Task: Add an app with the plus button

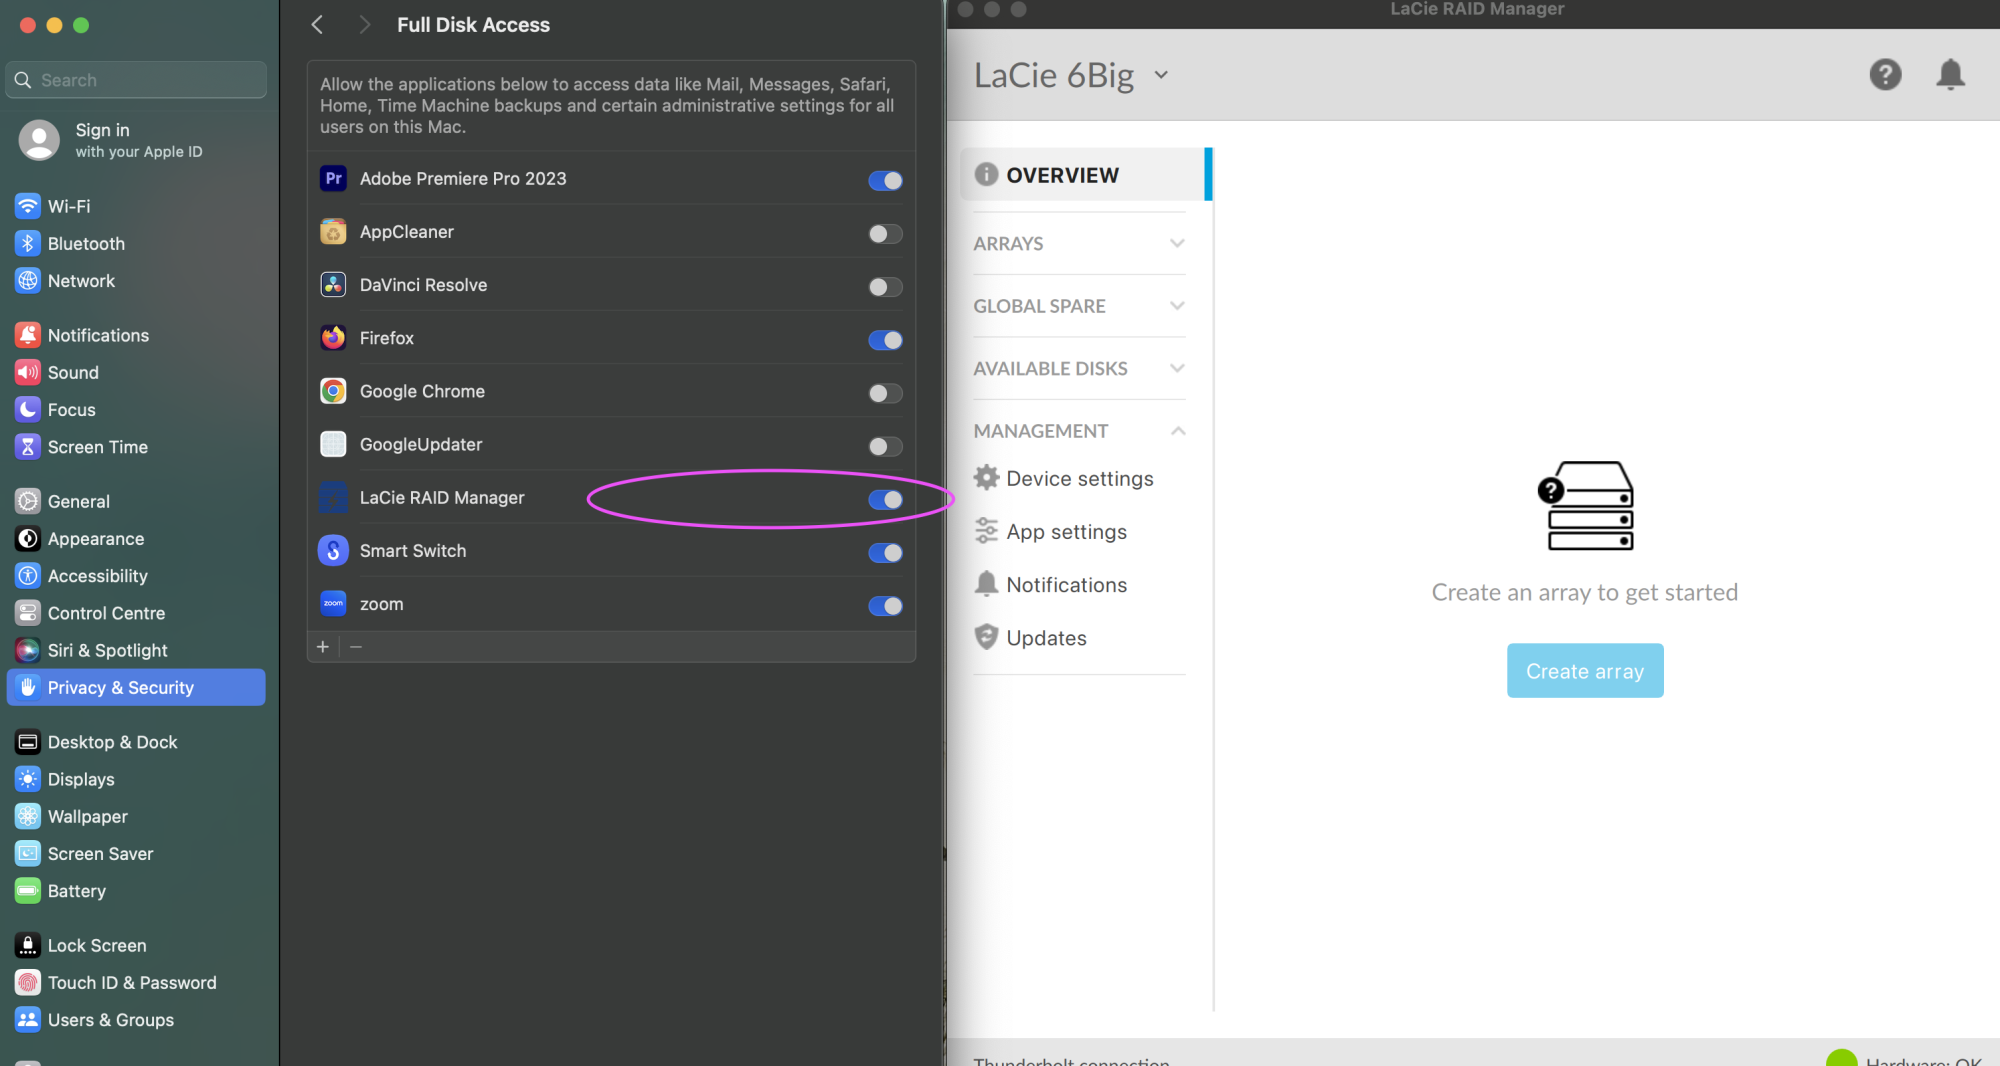Action: (x=323, y=647)
